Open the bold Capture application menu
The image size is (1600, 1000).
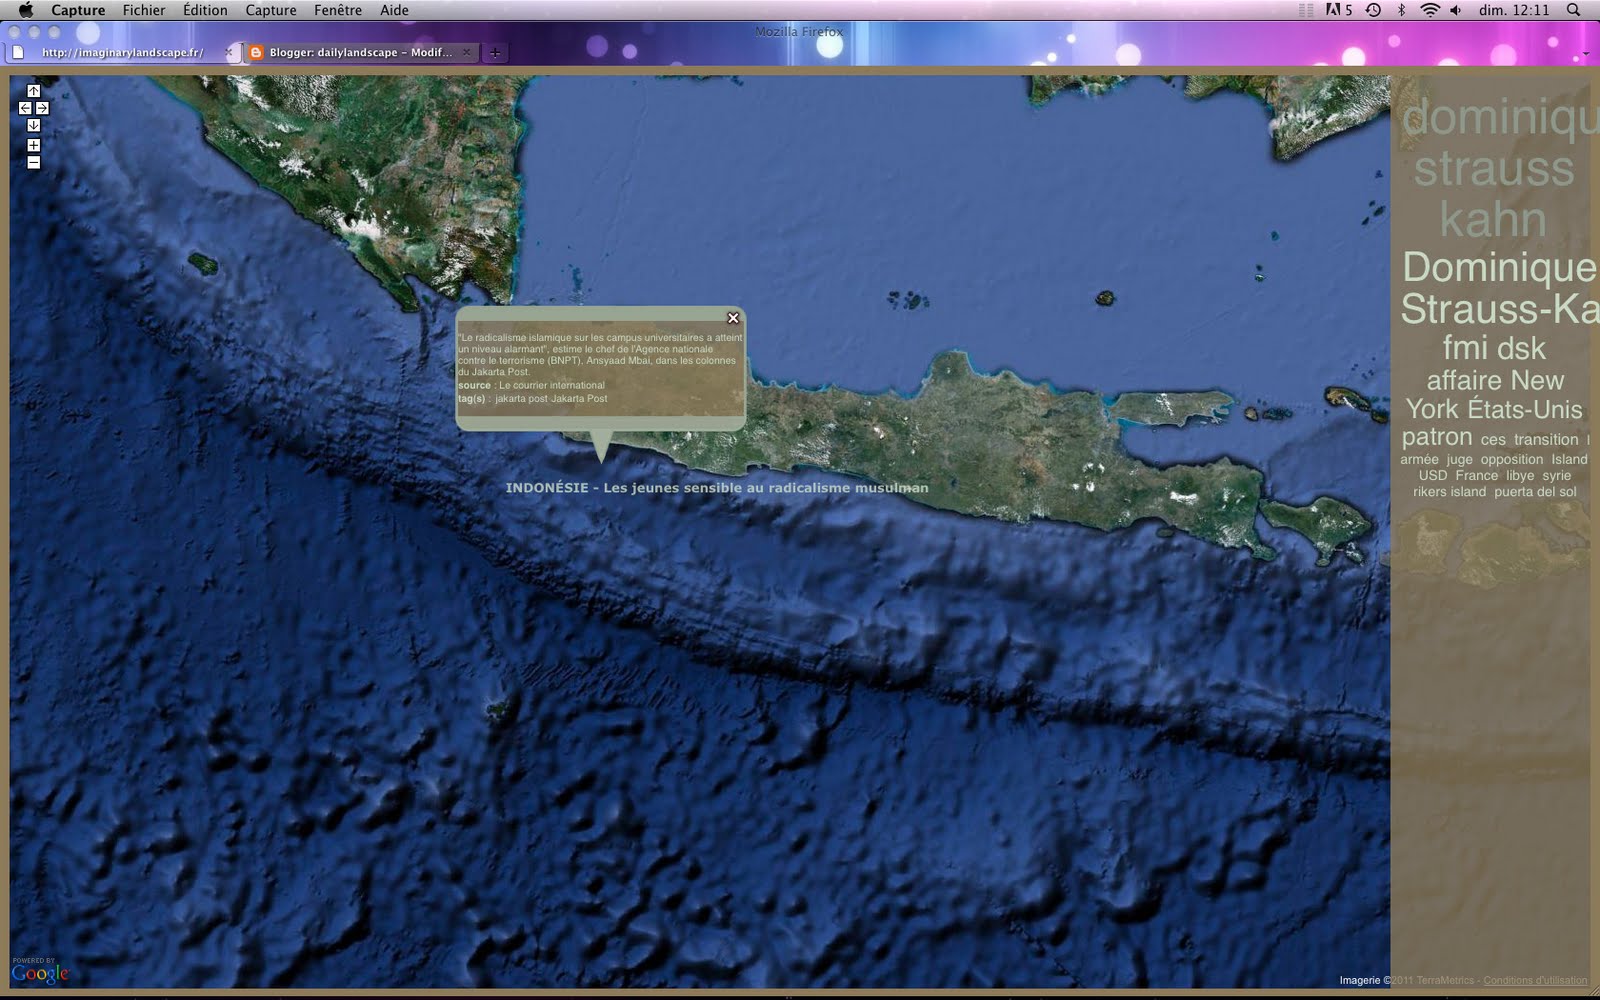(78, 10)
